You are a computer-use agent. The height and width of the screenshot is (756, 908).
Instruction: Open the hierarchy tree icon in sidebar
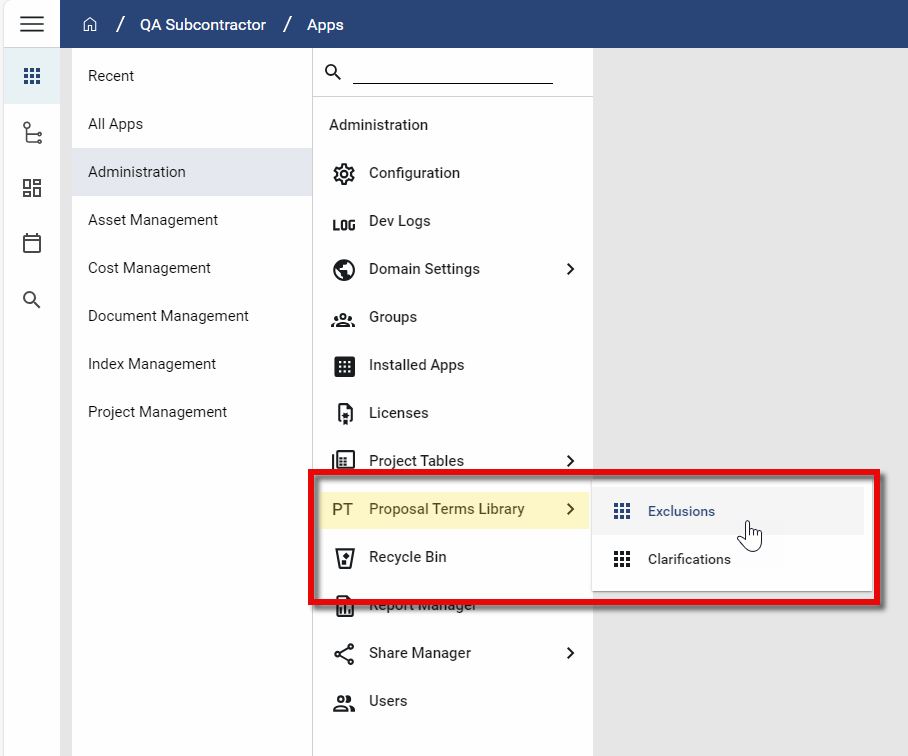32,133
